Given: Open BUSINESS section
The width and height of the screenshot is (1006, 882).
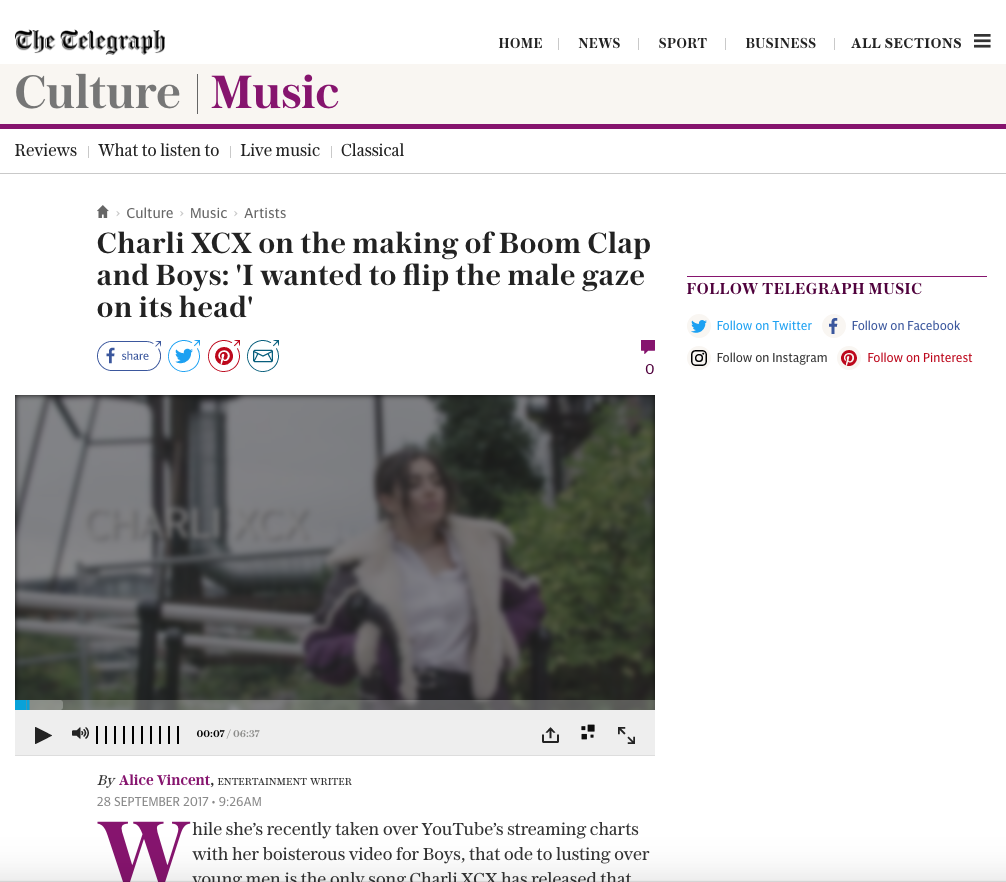Looking at the screenshot, I should pos(781,43).
